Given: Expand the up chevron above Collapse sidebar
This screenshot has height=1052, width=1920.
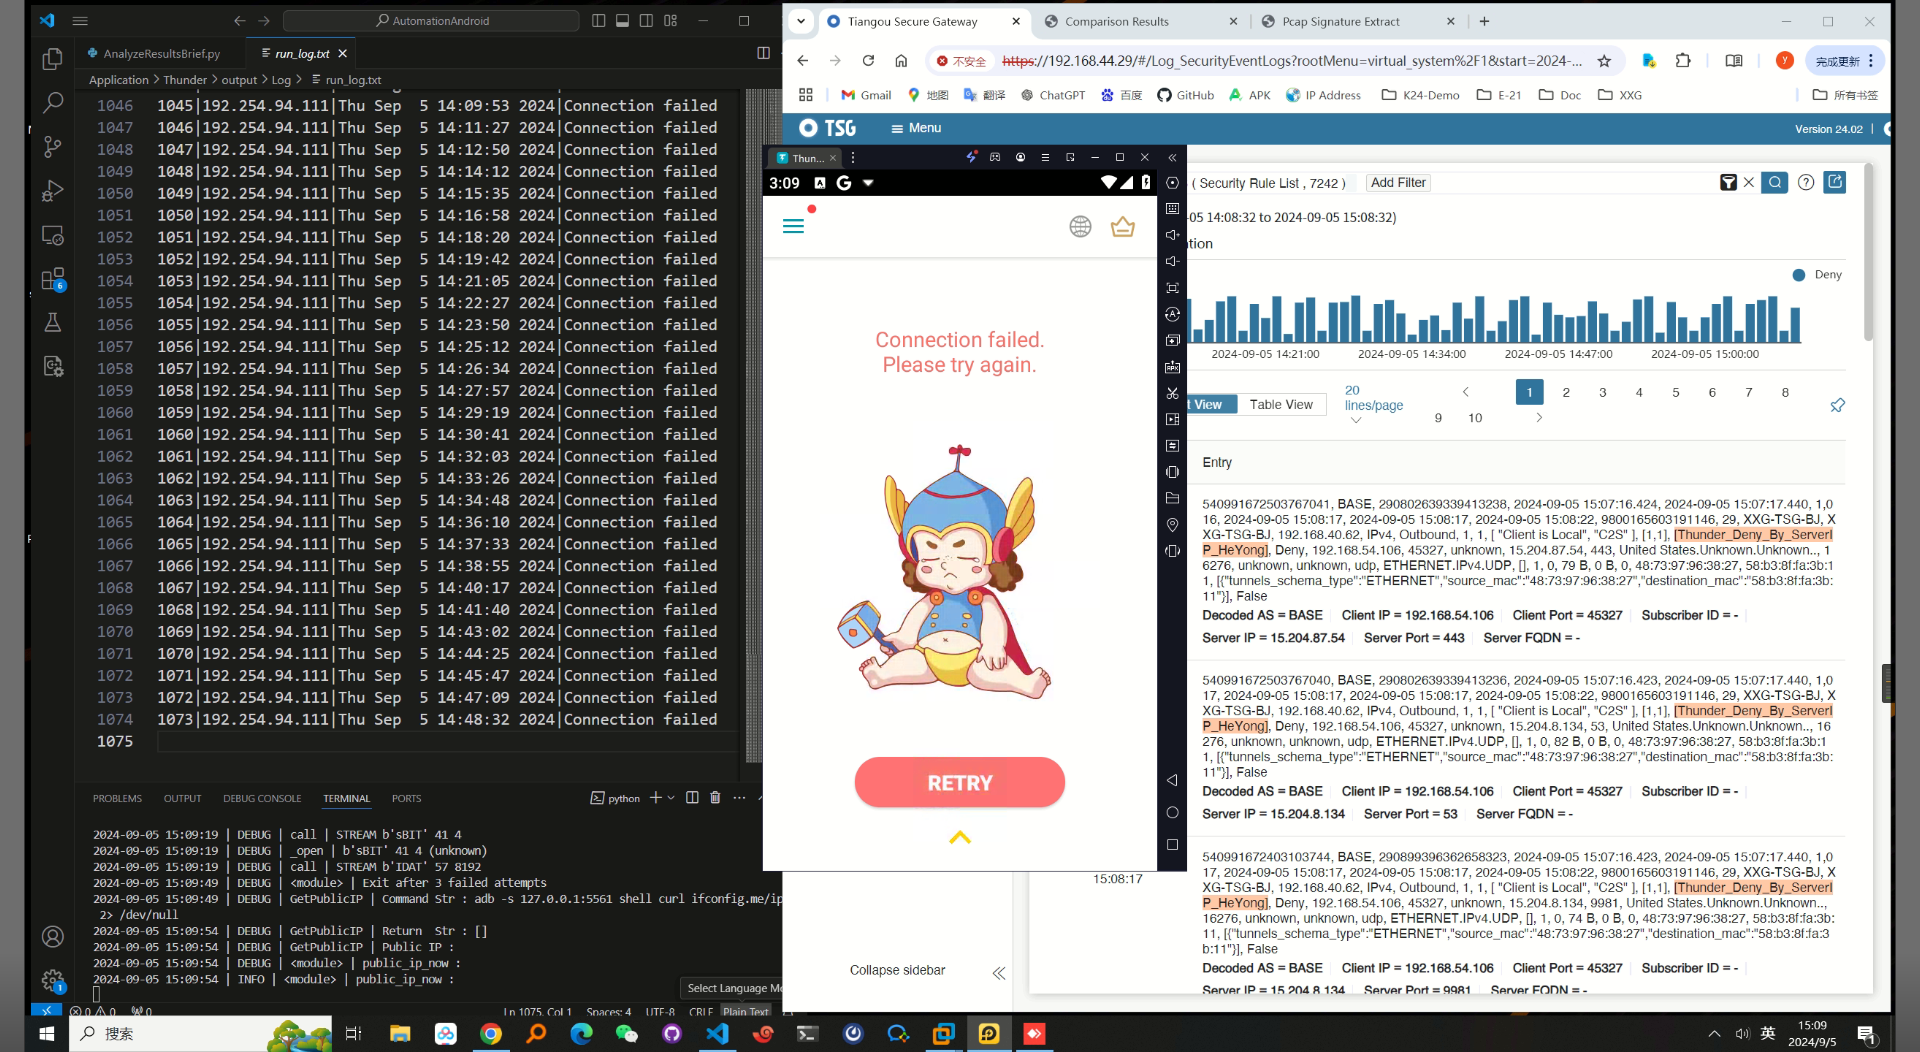Looking at the screenshot, I should pos(959,838).
